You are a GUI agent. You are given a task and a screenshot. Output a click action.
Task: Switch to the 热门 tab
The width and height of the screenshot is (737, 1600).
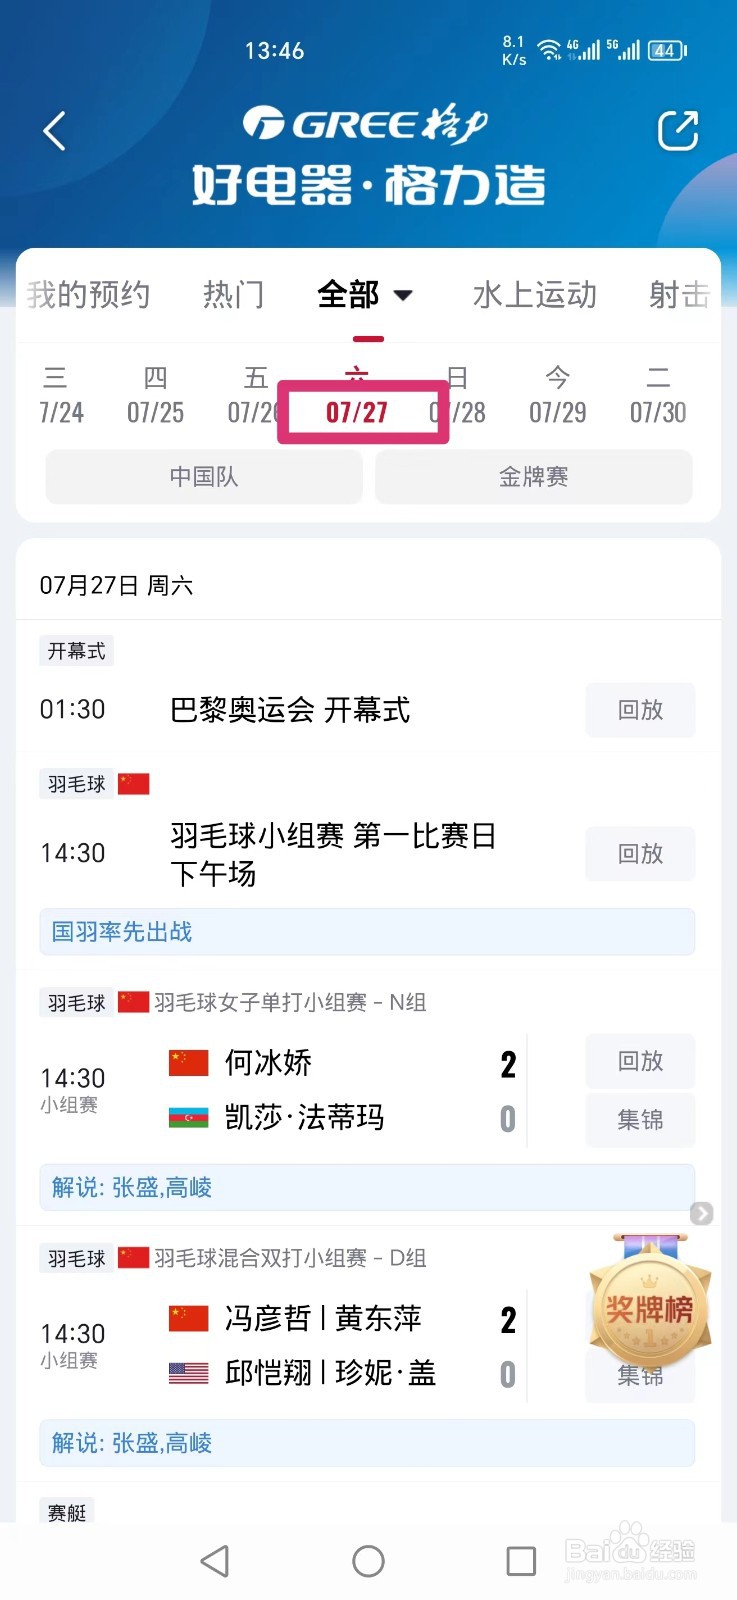point(234,295)
